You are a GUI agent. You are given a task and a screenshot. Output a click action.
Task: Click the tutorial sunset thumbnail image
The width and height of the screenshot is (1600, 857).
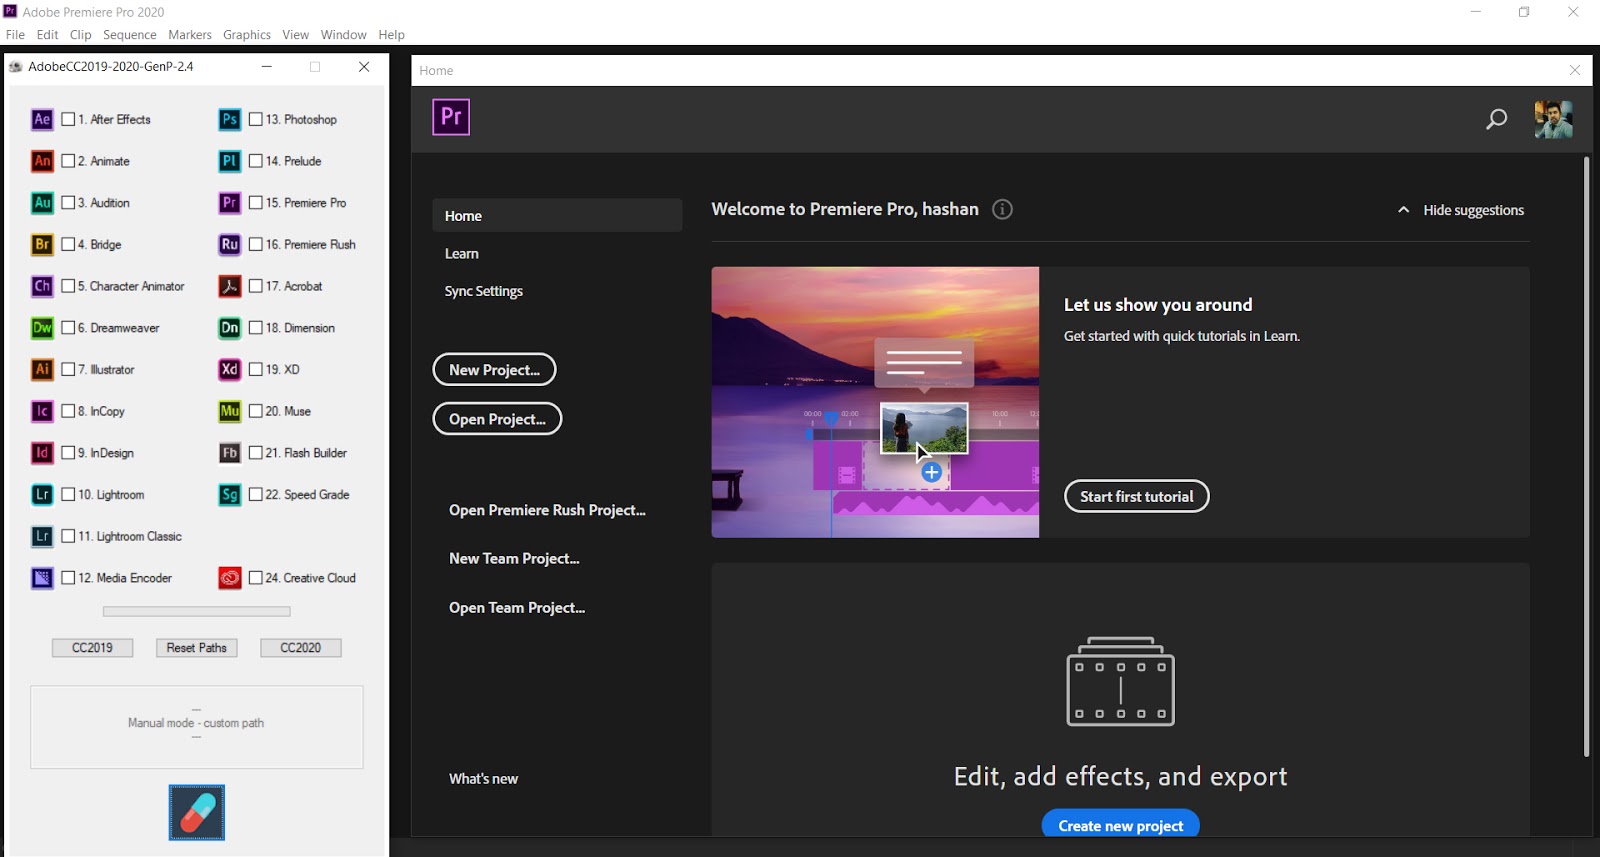pyautogui.click(x=875, y=402)
